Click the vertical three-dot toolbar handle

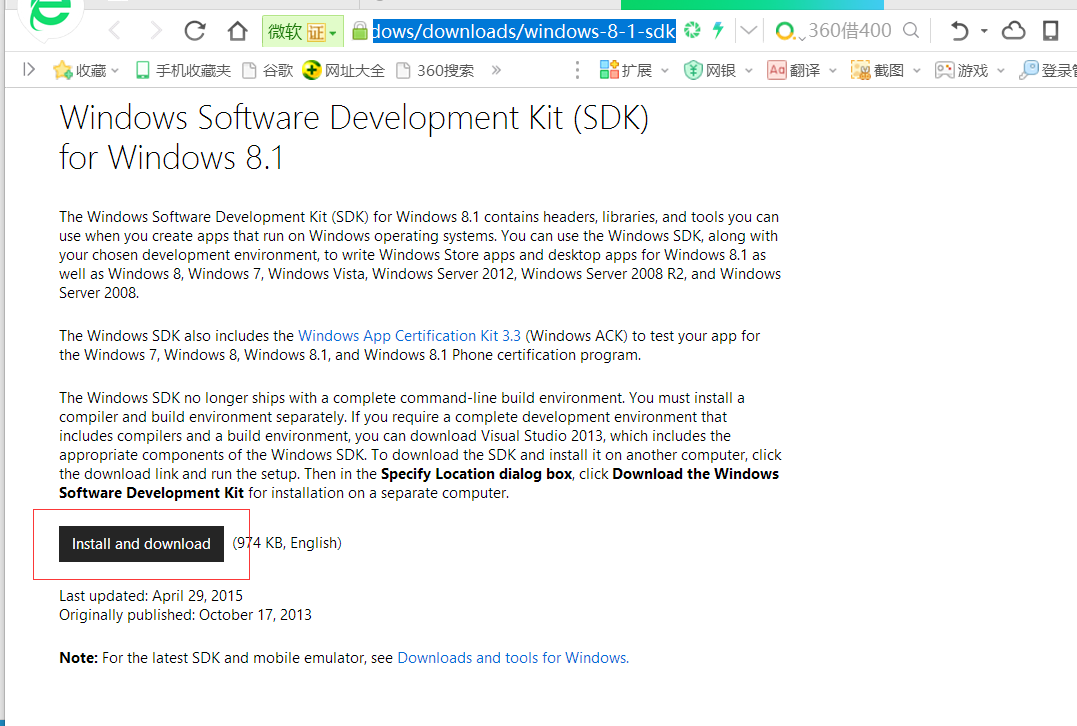coord(577,70)
